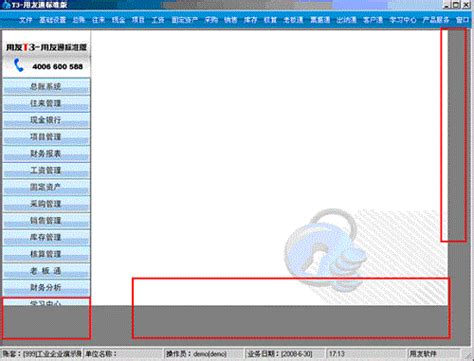Open the 基础设置 menu
This screenshot has width=474, height=361.
[53, 20]
